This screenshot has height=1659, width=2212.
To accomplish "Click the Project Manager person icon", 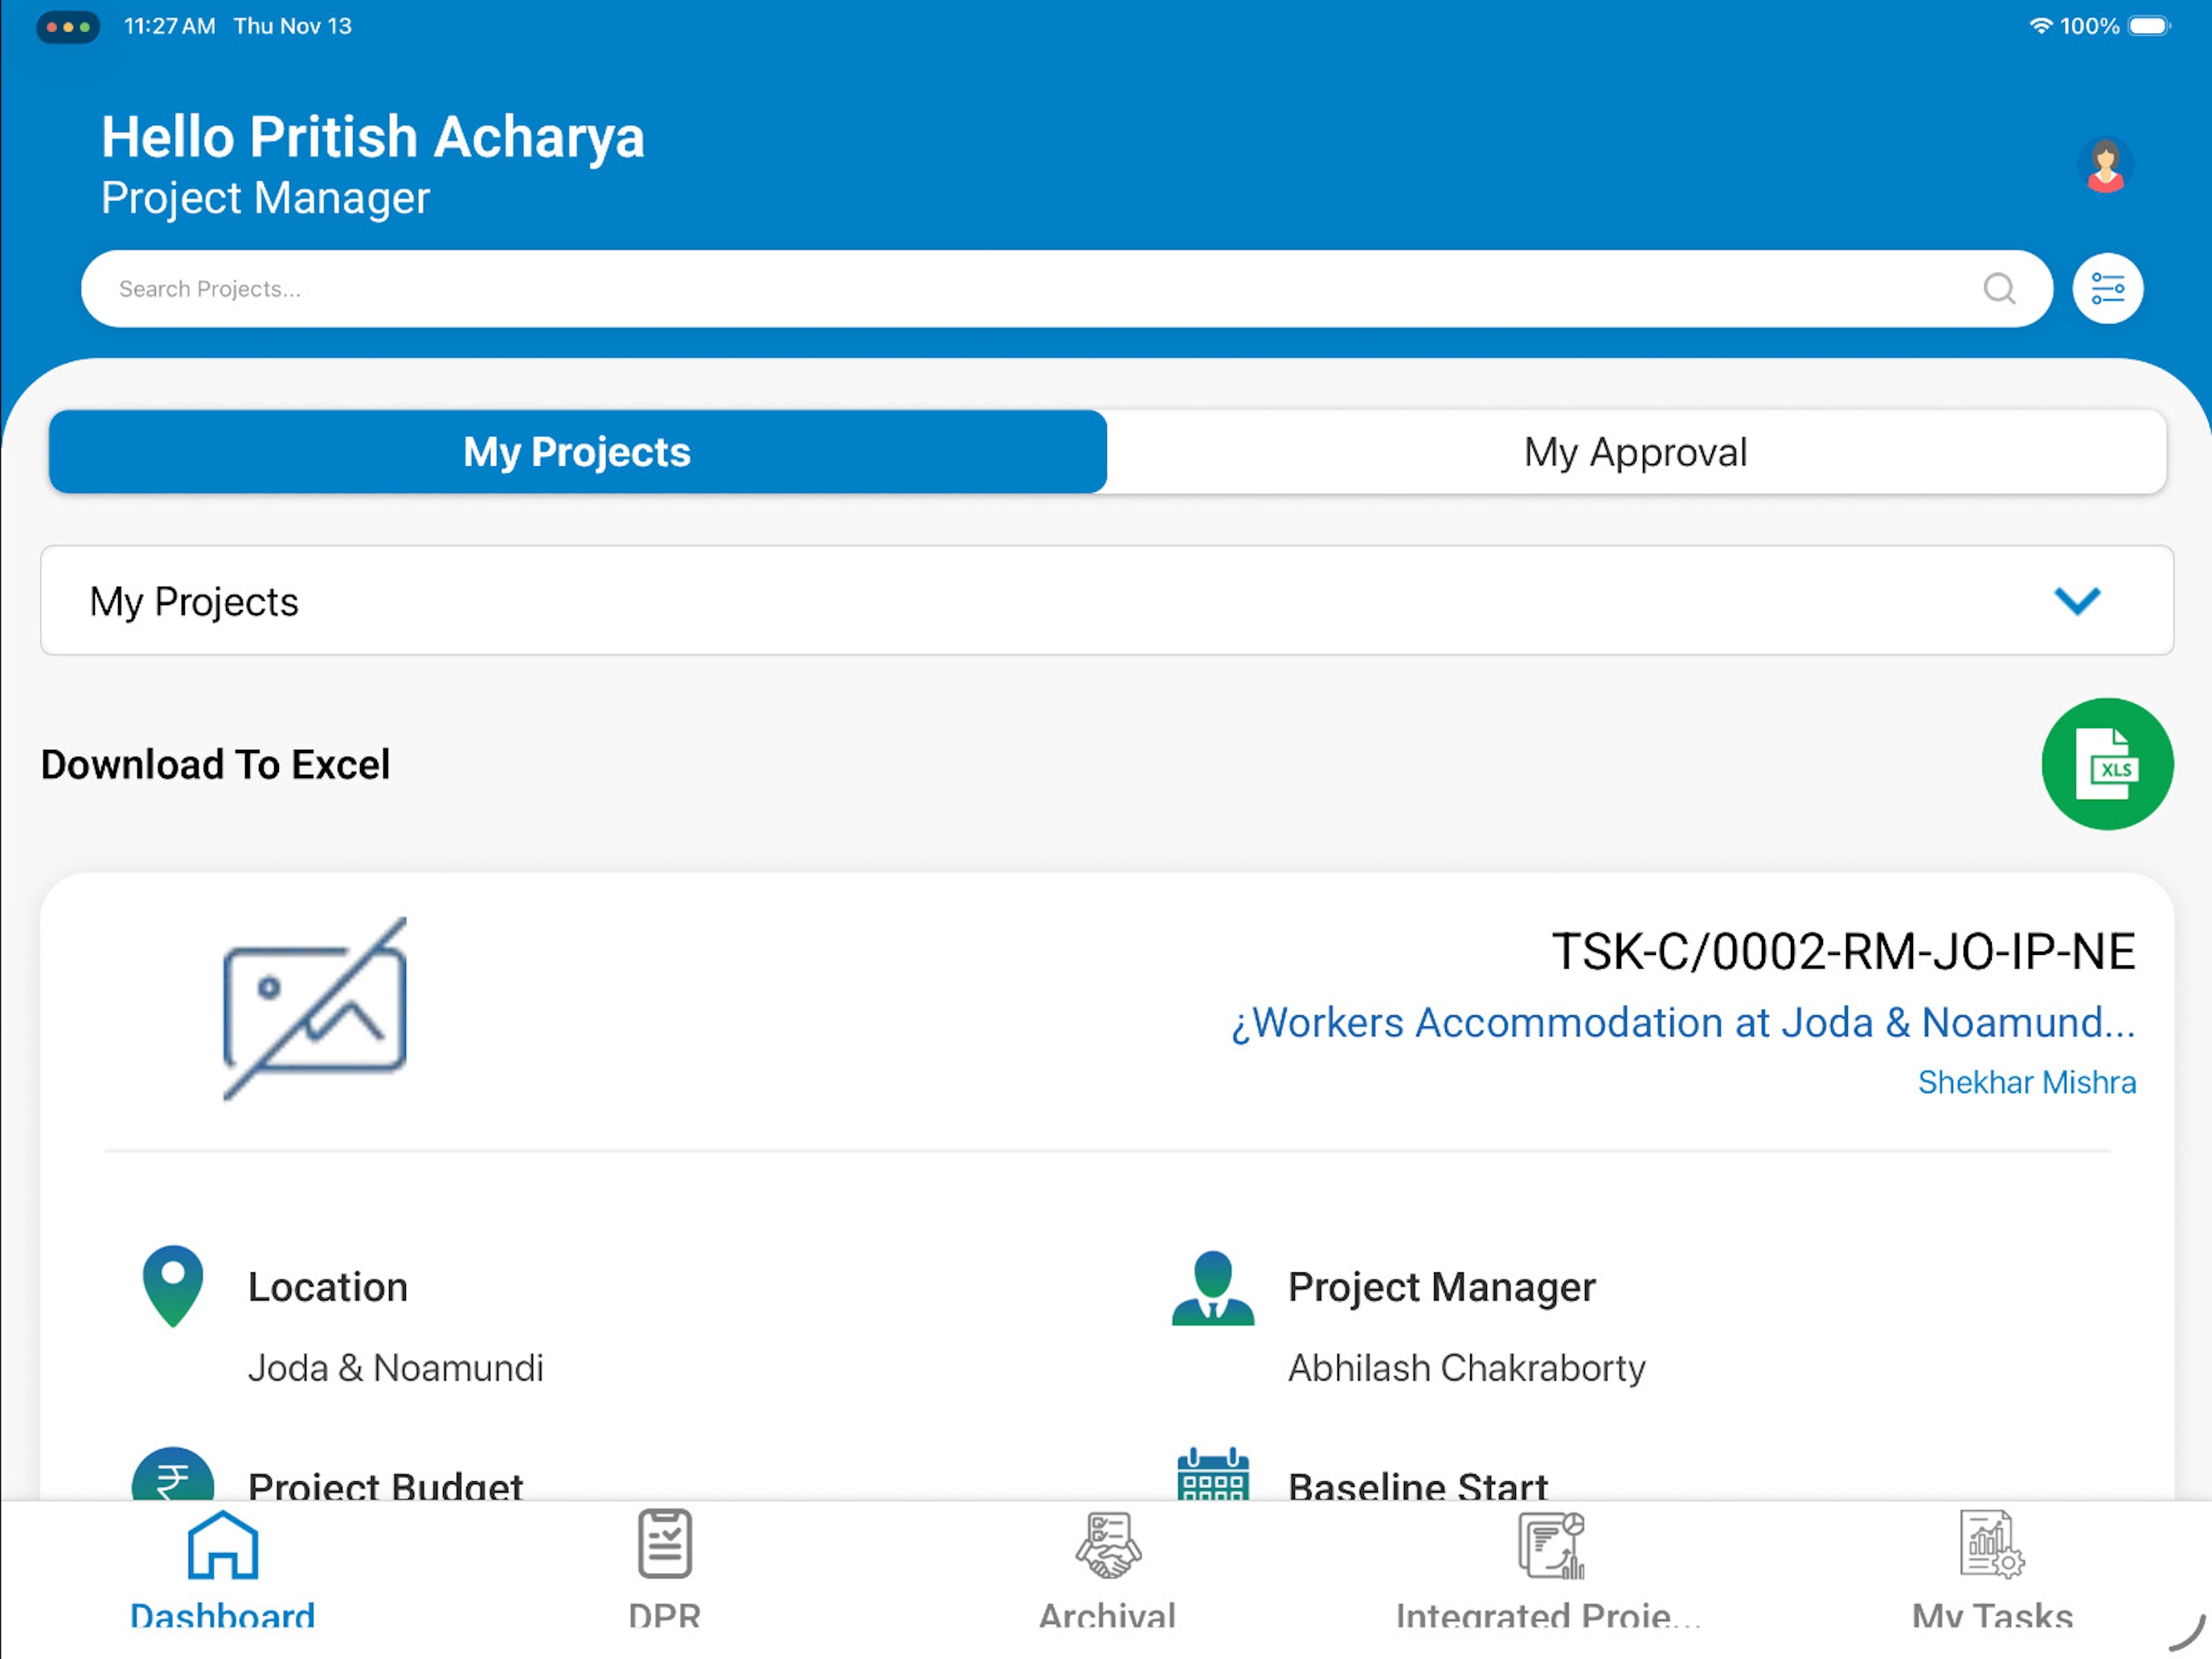I will 1212,1288.
